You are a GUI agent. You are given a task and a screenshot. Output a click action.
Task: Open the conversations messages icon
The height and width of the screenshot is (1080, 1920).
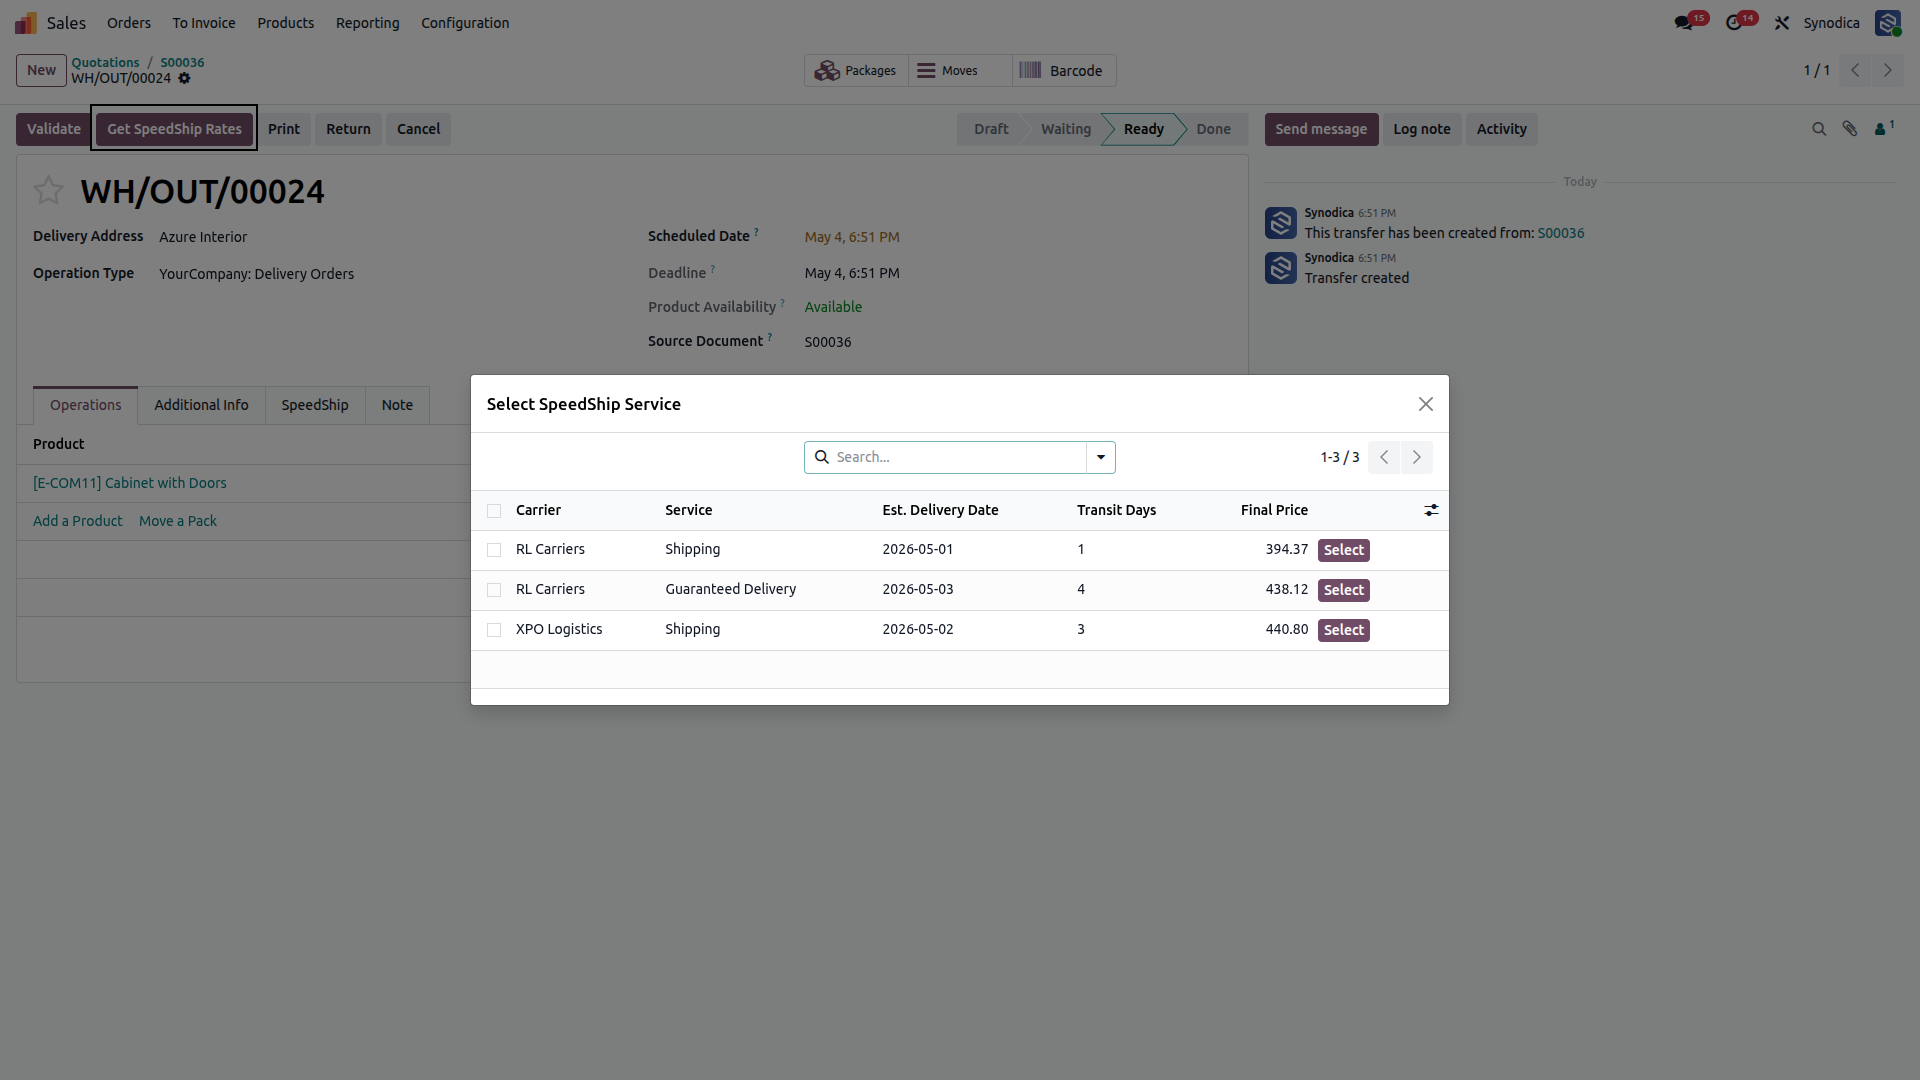pyautogui.click(x=1684, y=23)
